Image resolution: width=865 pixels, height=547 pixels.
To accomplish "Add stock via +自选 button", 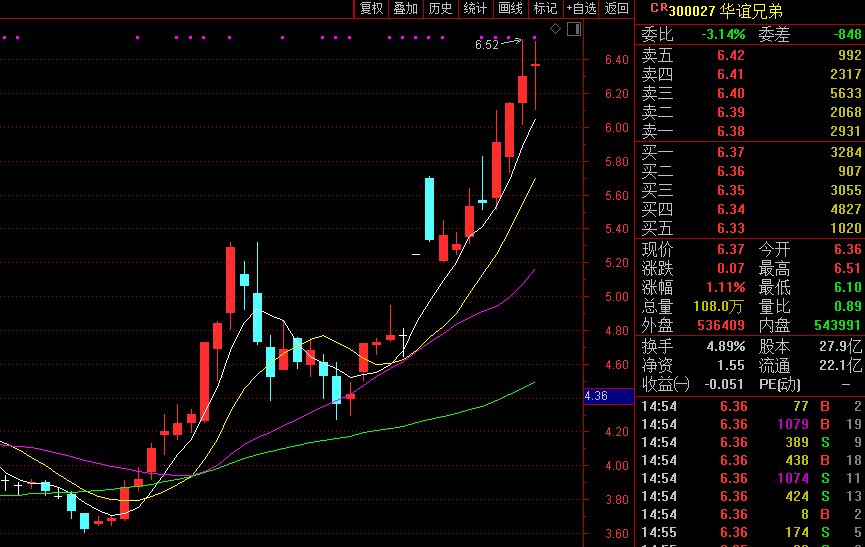I will click(581, 8).
